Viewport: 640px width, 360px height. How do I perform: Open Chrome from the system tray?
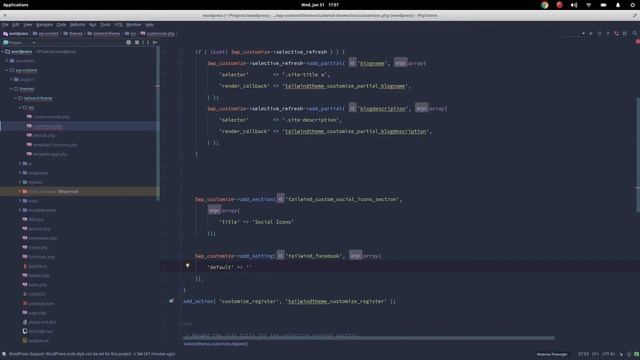tap(544, 5)
